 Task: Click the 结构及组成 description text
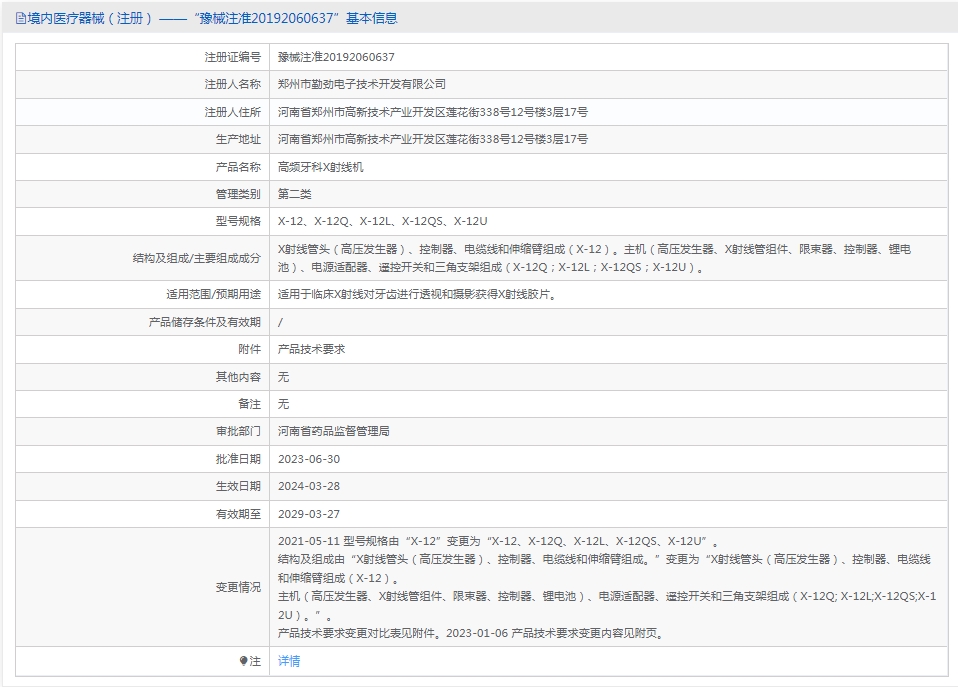(x=594, y=258)
